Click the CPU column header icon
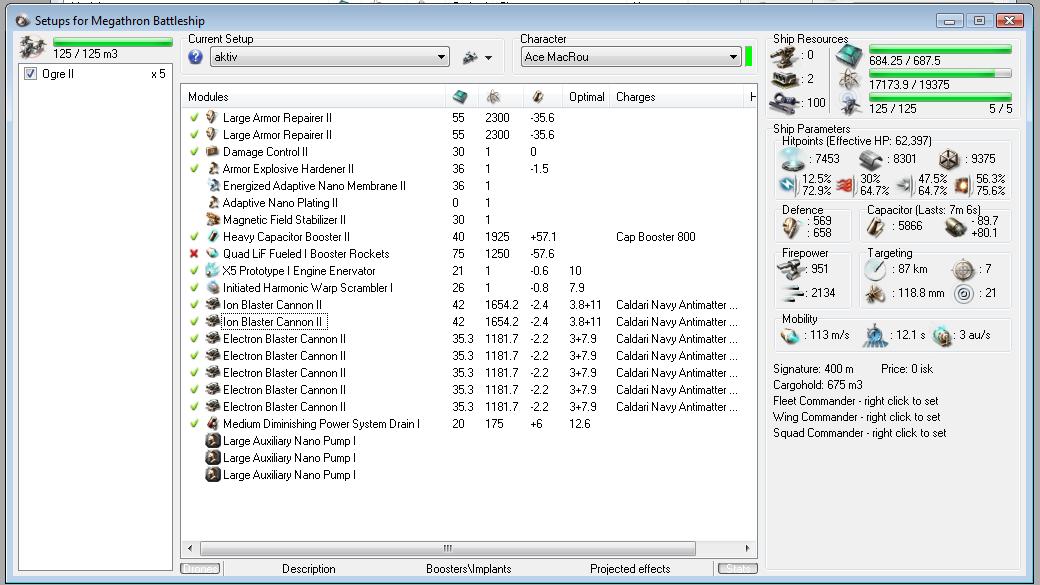This screenshot has width=1040, height=585. click(x=460, y=97)
